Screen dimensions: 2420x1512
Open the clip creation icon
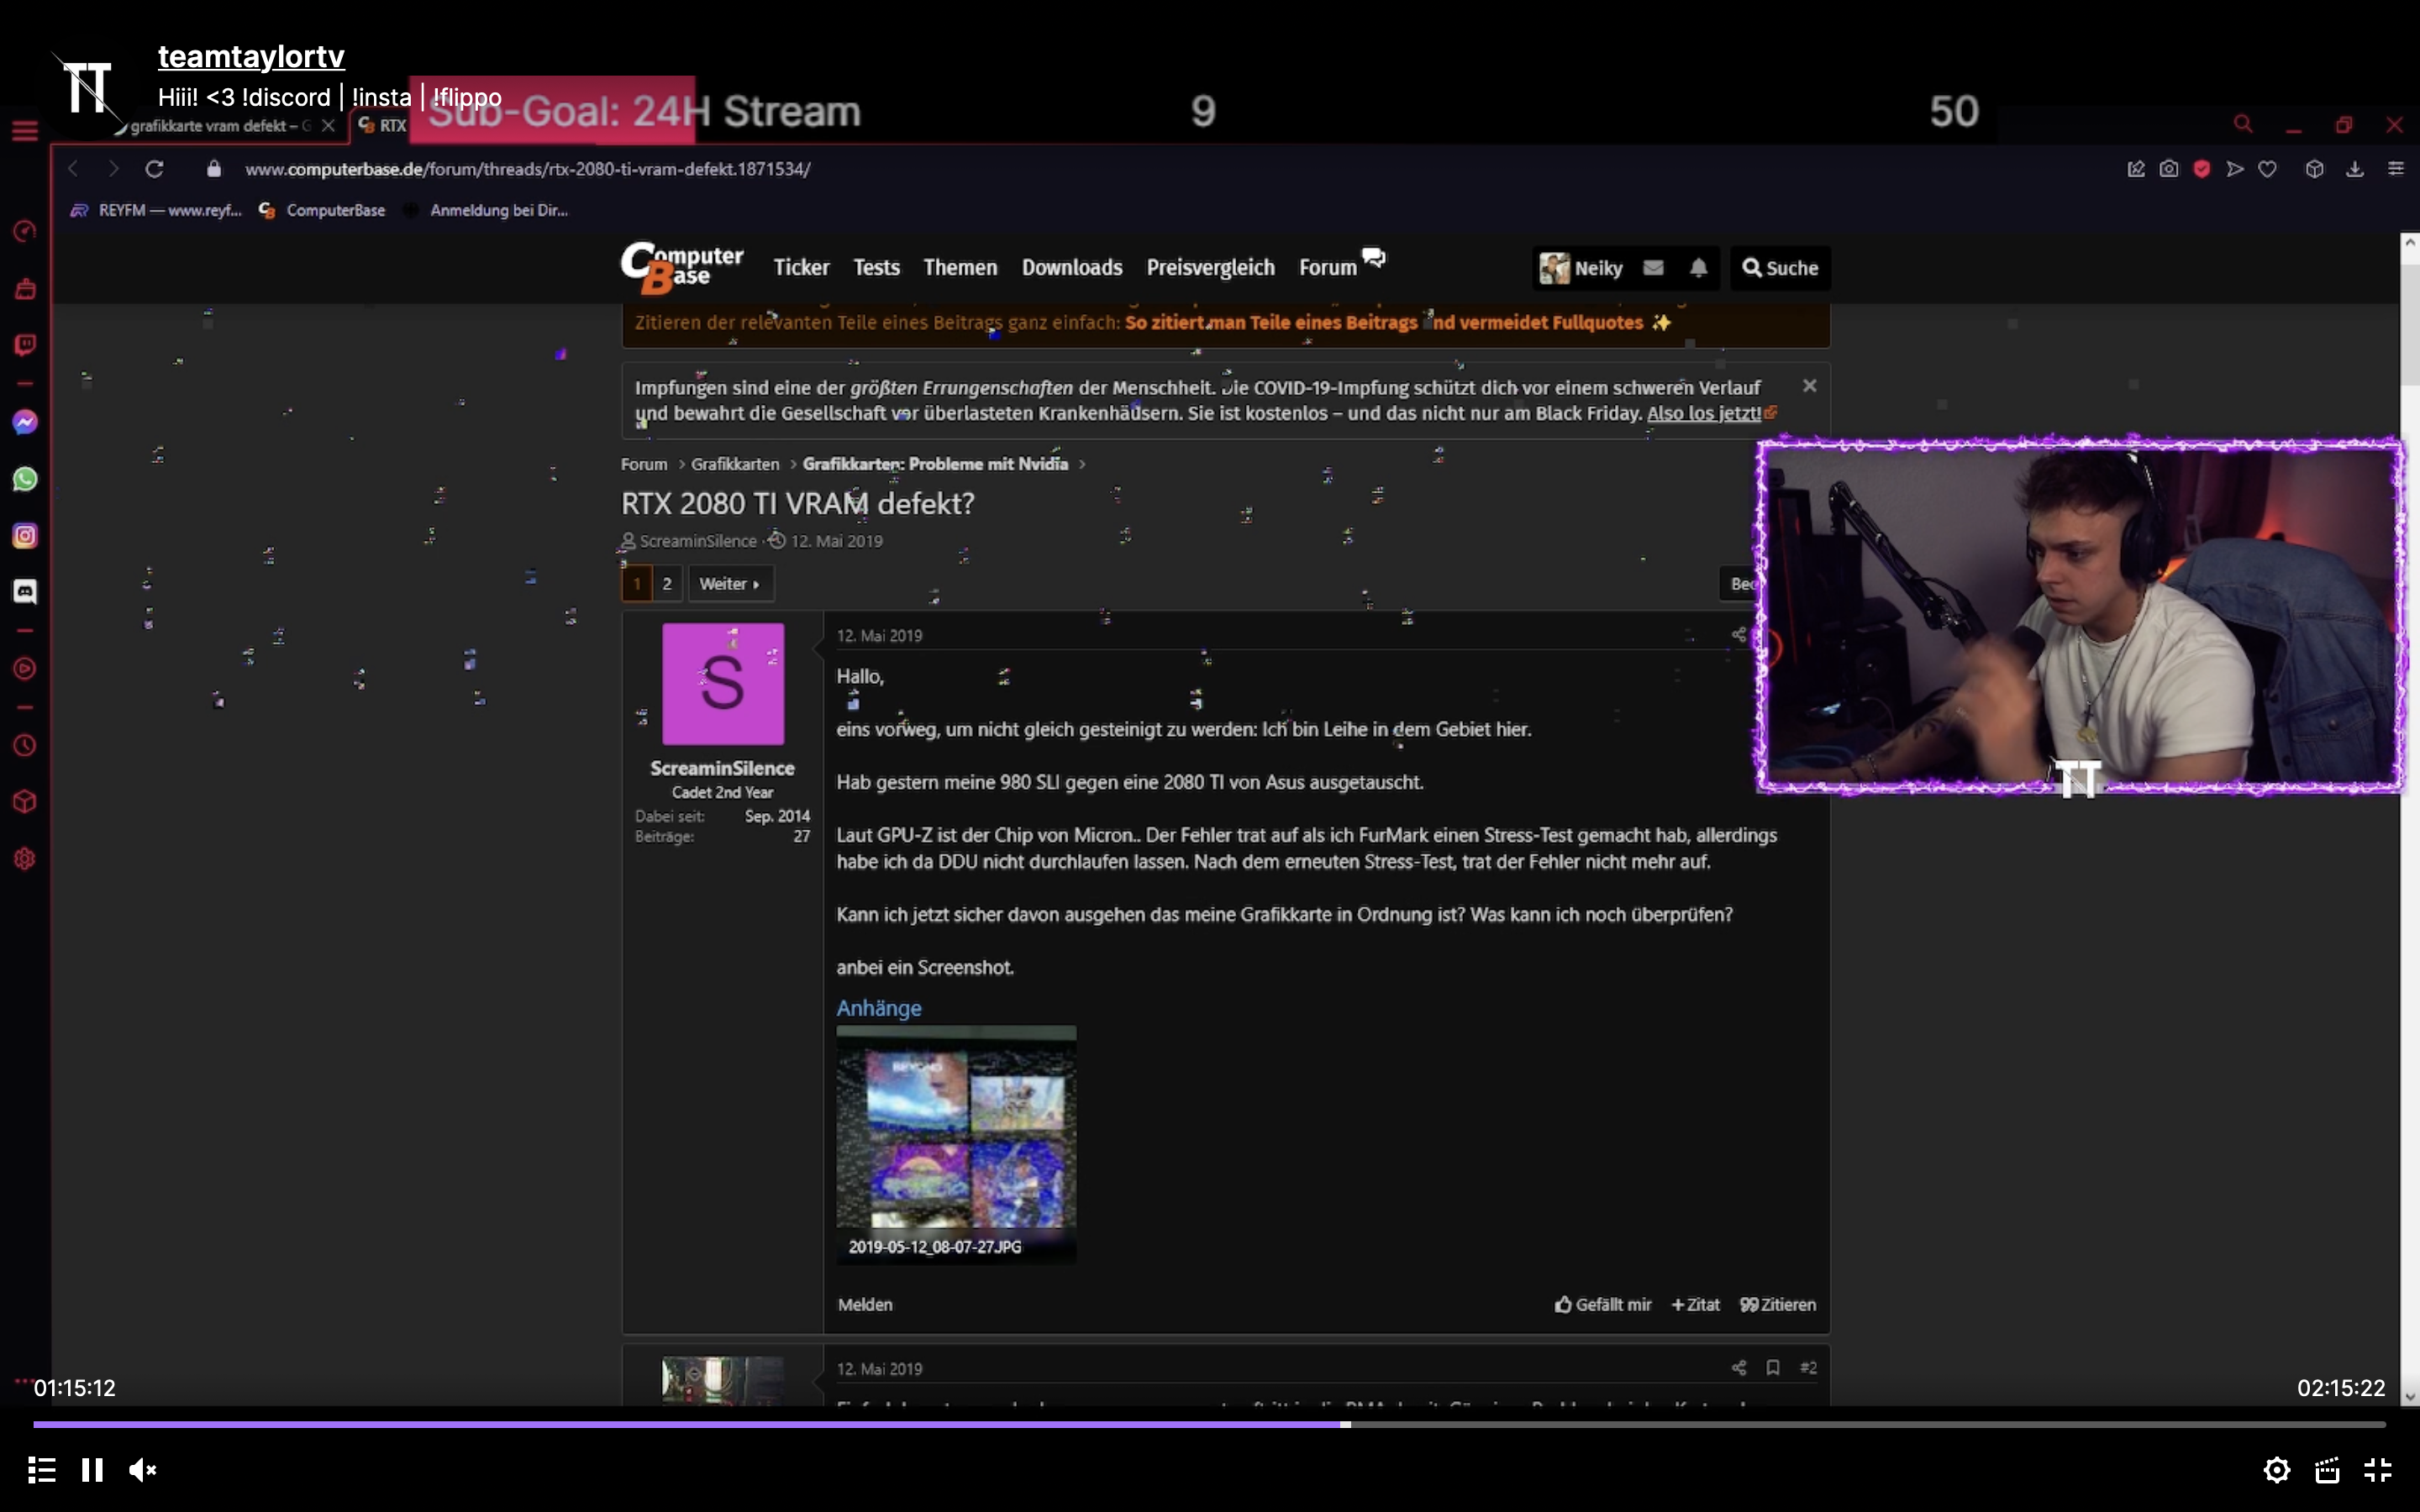[x=2327, y=1469]
